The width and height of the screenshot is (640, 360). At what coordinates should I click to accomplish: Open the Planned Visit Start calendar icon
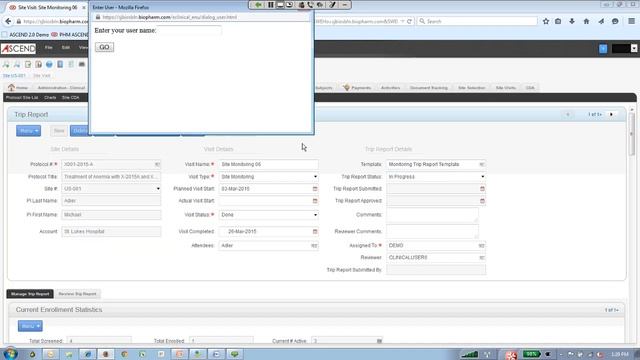click(x=315, y=189)
